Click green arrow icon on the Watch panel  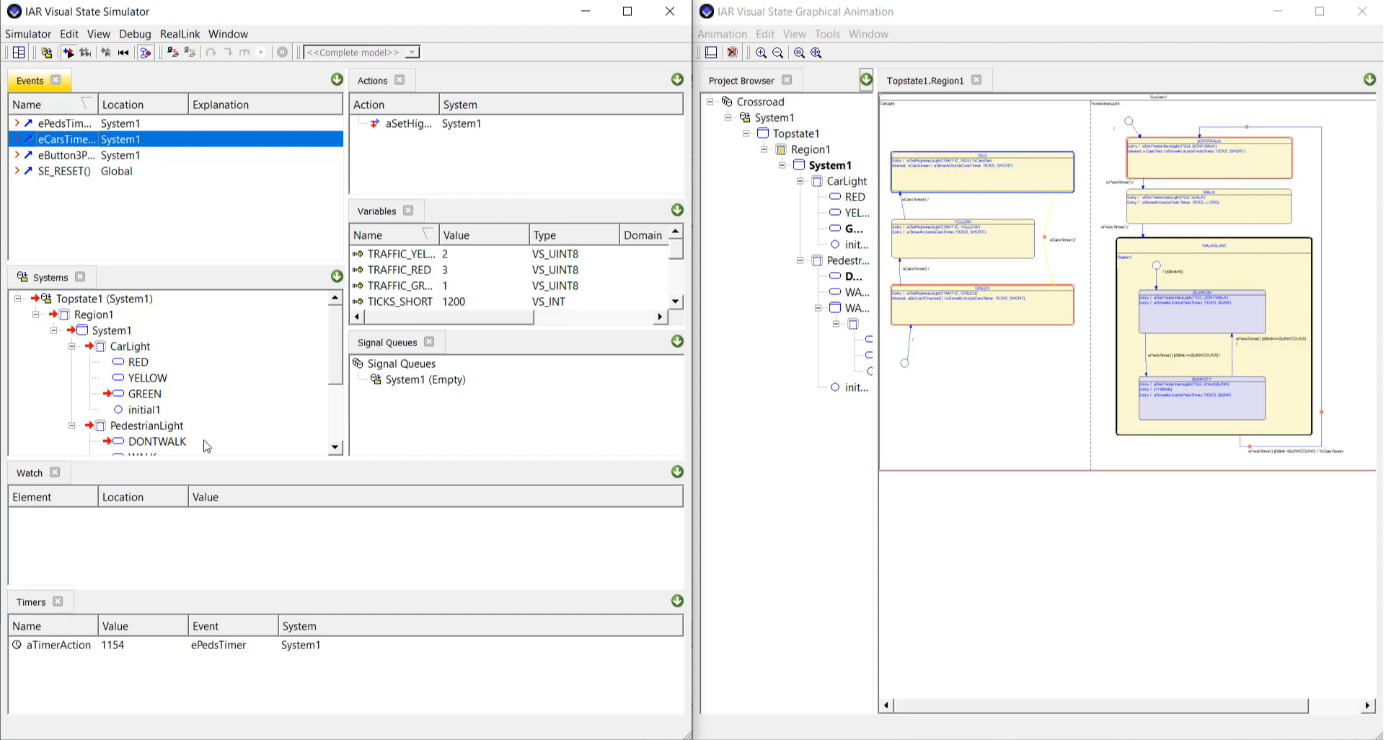[x=677, y=472]
